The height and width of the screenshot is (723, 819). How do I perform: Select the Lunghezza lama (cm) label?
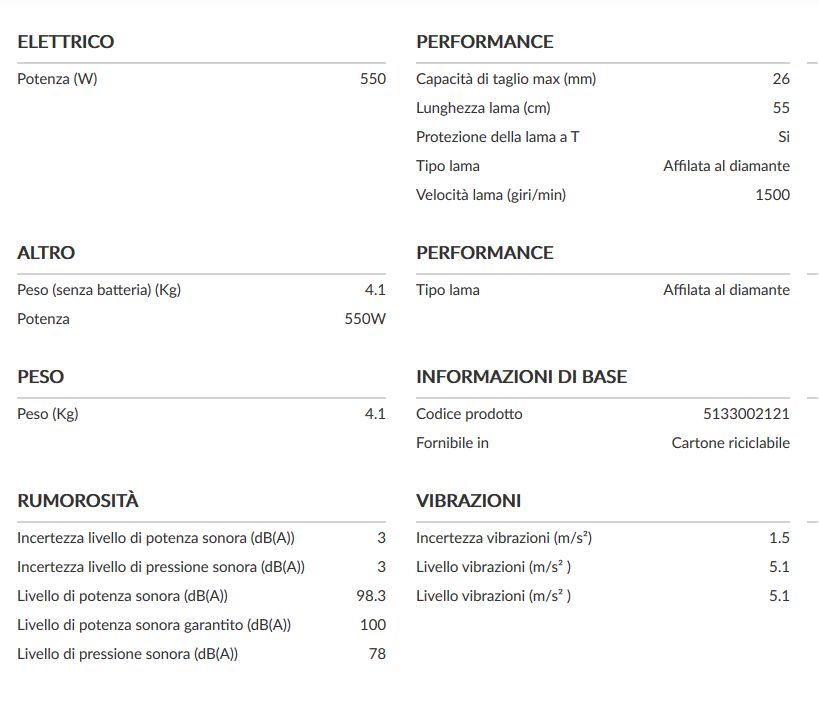(483, 108)
